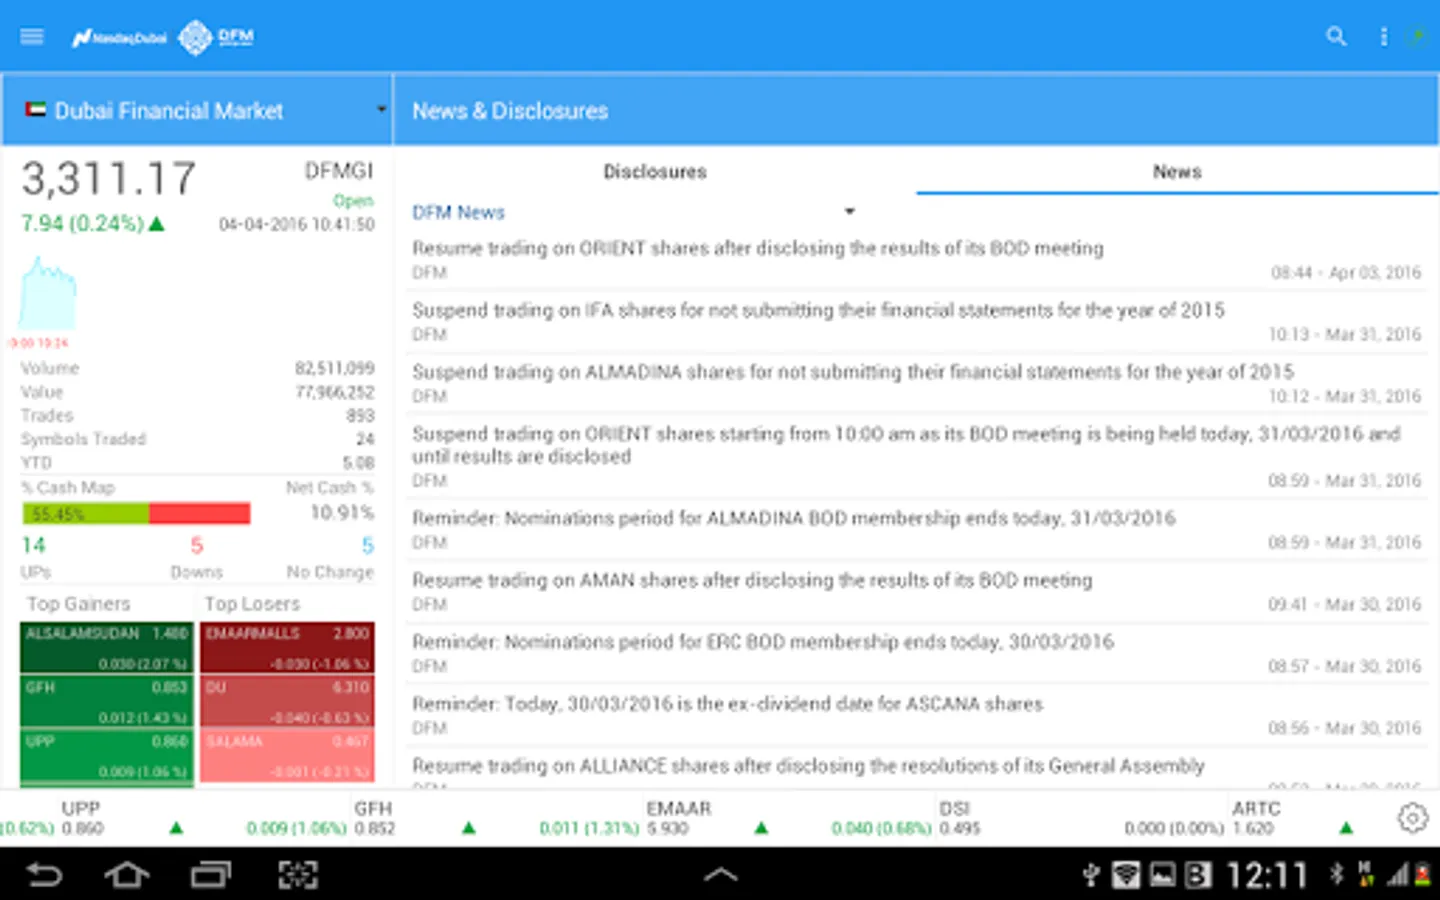
Task: Open news about suspending IFA shares
Action: click(917, 321)
